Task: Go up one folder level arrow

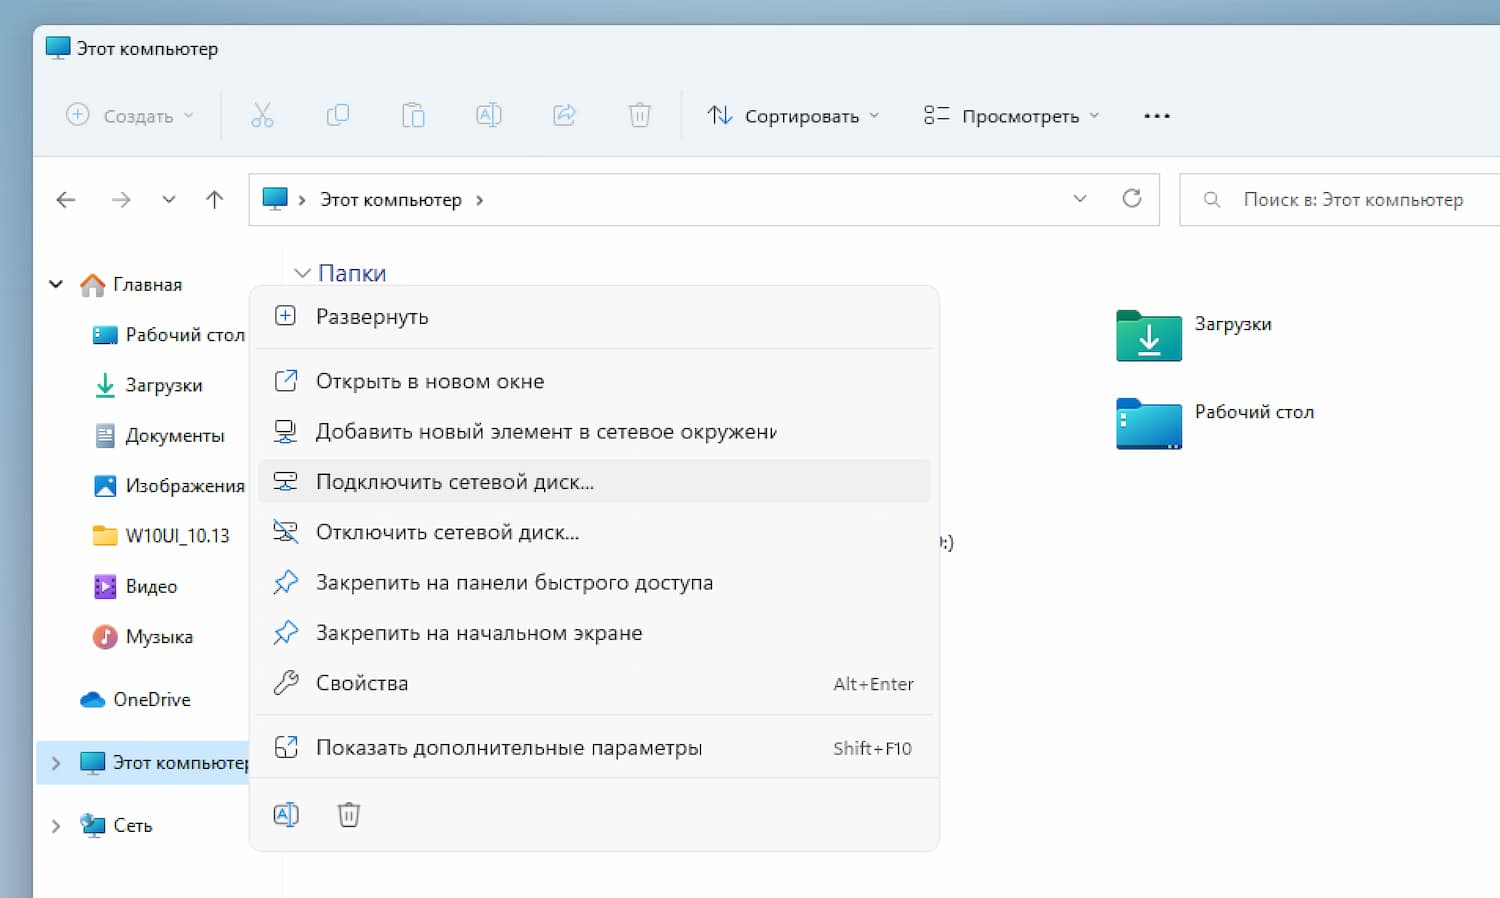Action: click(214, 200)
